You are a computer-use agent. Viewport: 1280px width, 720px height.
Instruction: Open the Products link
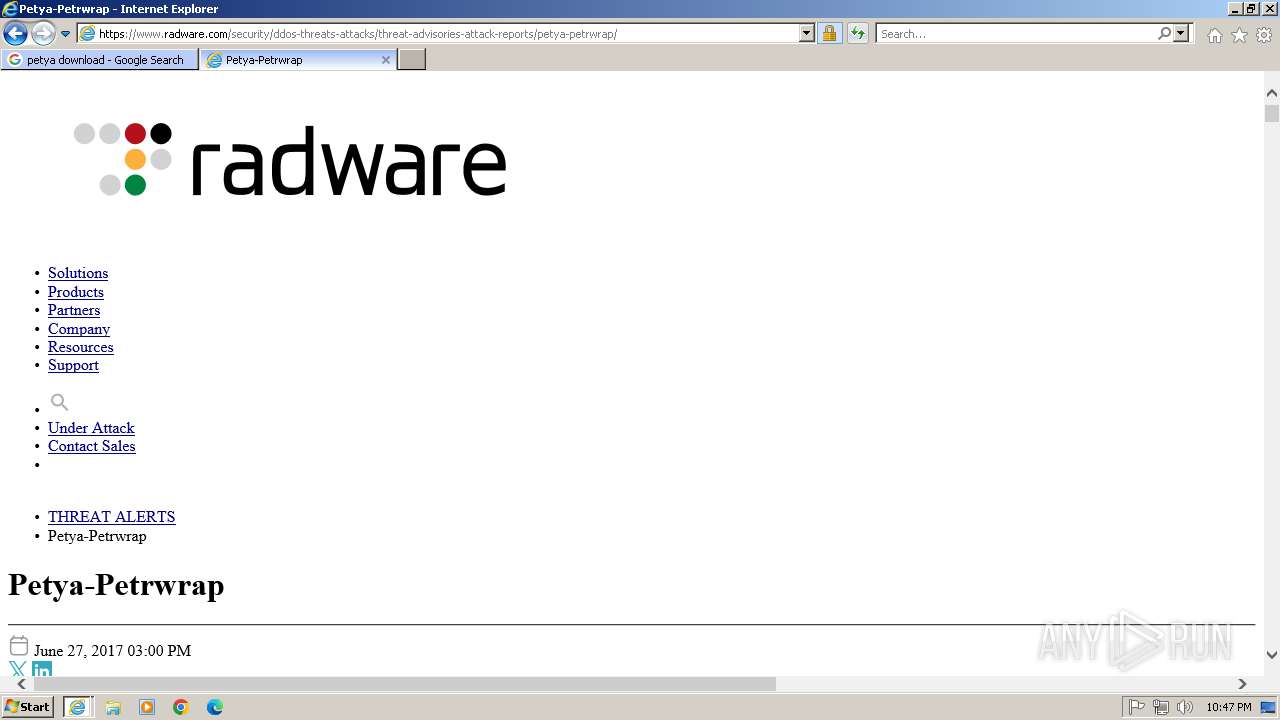[76, 292]
